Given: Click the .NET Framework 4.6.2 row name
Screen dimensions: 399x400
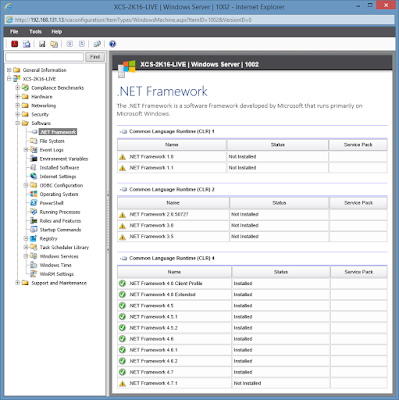Looking at the screenshot, I should (x=153, y=361).
